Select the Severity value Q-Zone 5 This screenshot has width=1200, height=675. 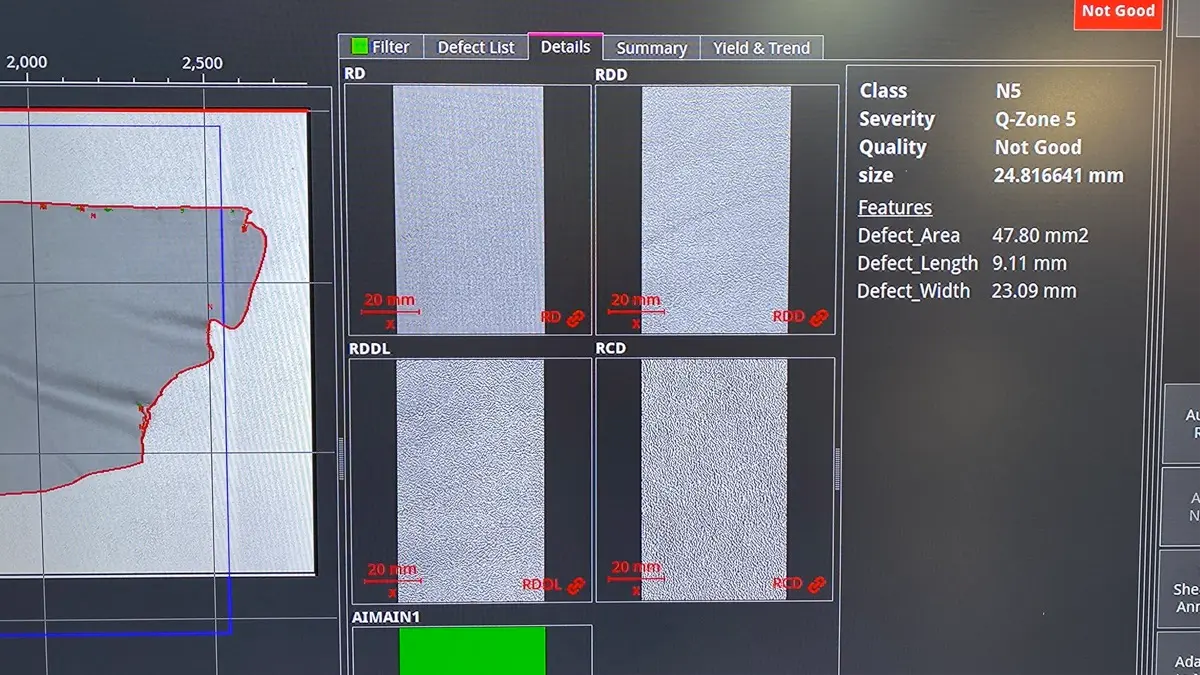click(x=1035, y=119)
